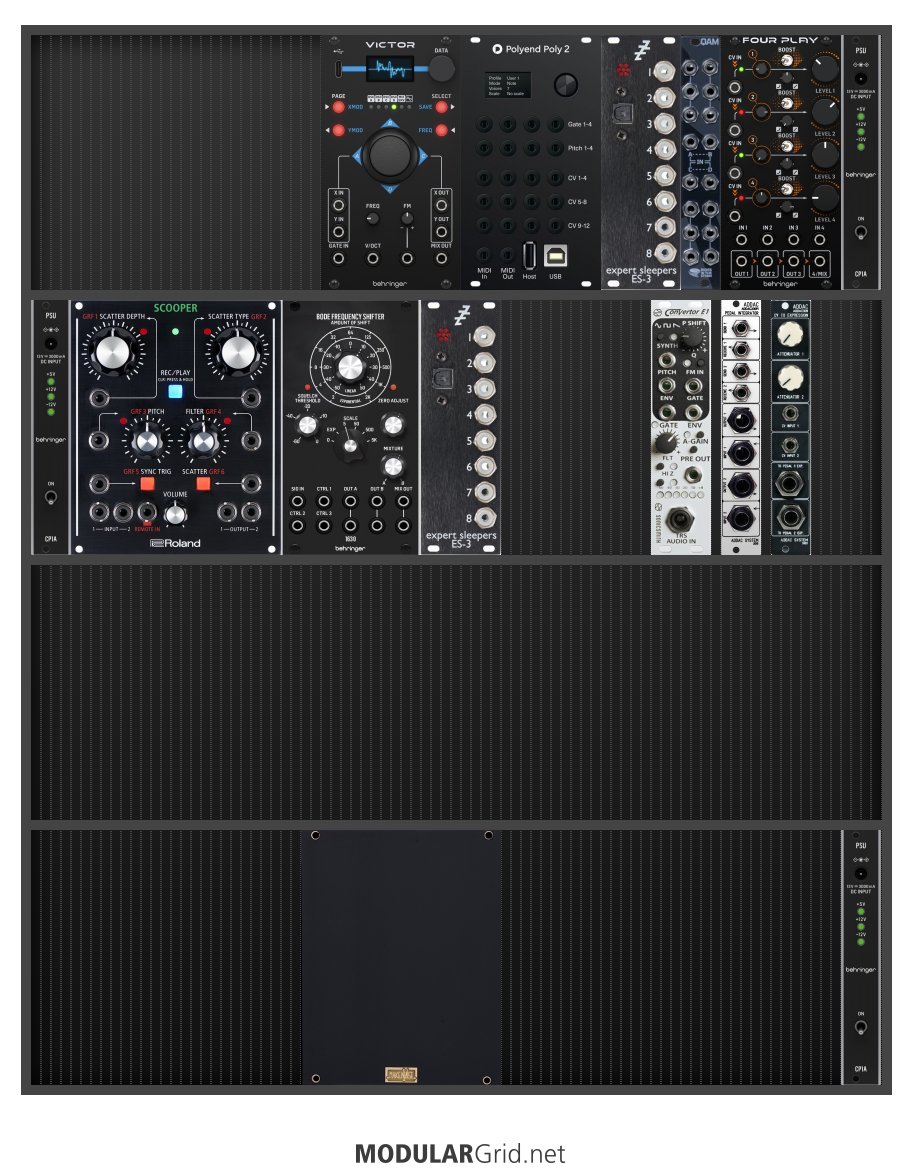Click the blue REC/PLAY button on Scooper
The image size is (922, 1175).
(x=175, y=391)
